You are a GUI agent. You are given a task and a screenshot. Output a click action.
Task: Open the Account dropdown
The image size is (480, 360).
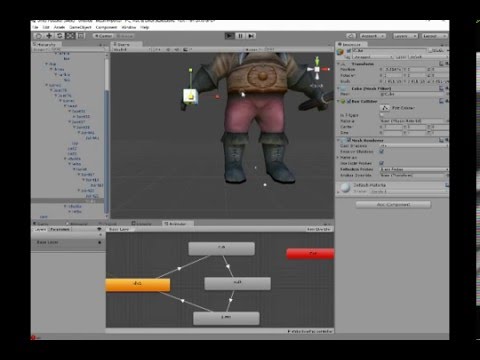[373, 36]
